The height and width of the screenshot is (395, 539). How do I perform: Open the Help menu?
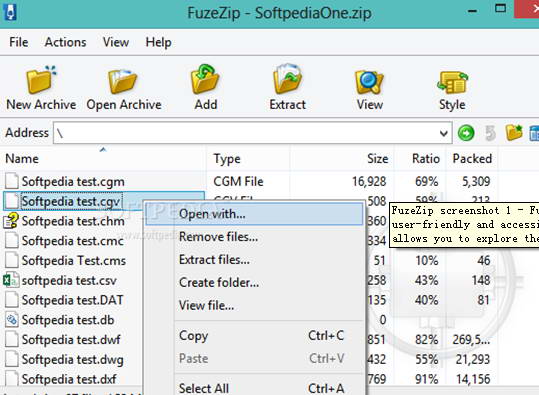[158, 42]
